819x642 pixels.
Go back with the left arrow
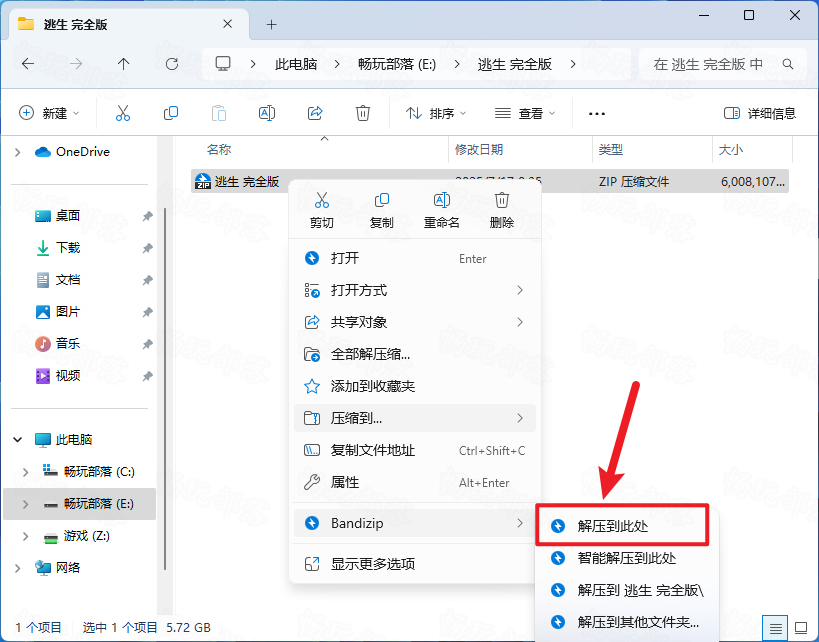tap(28, 64)
